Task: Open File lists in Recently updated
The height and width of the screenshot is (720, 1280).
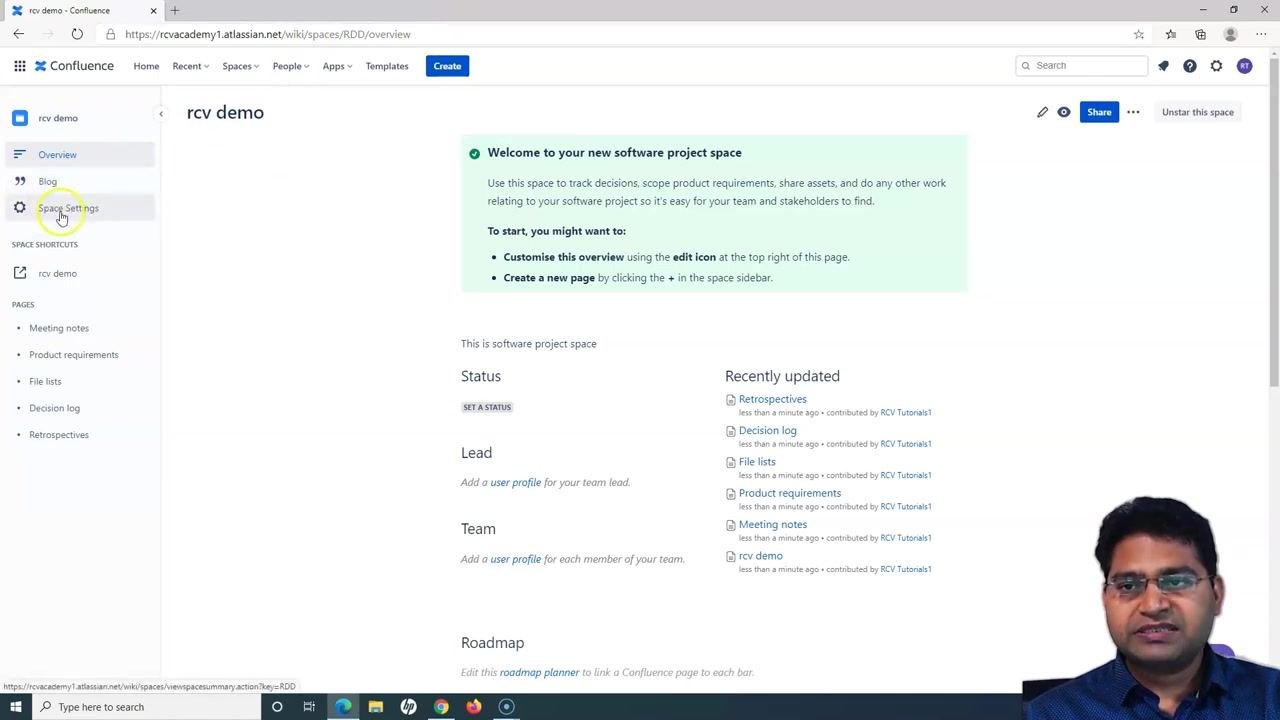Action: click(x=757, y=462)
